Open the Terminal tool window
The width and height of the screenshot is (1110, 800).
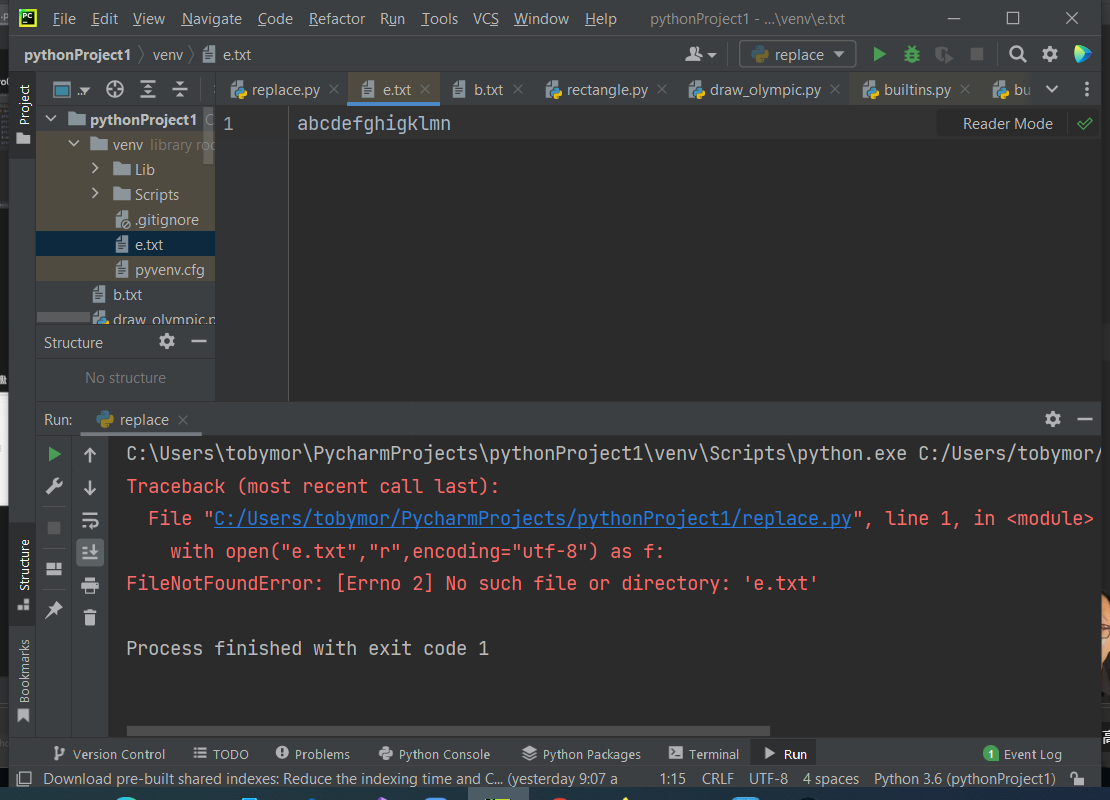[704, 754]
